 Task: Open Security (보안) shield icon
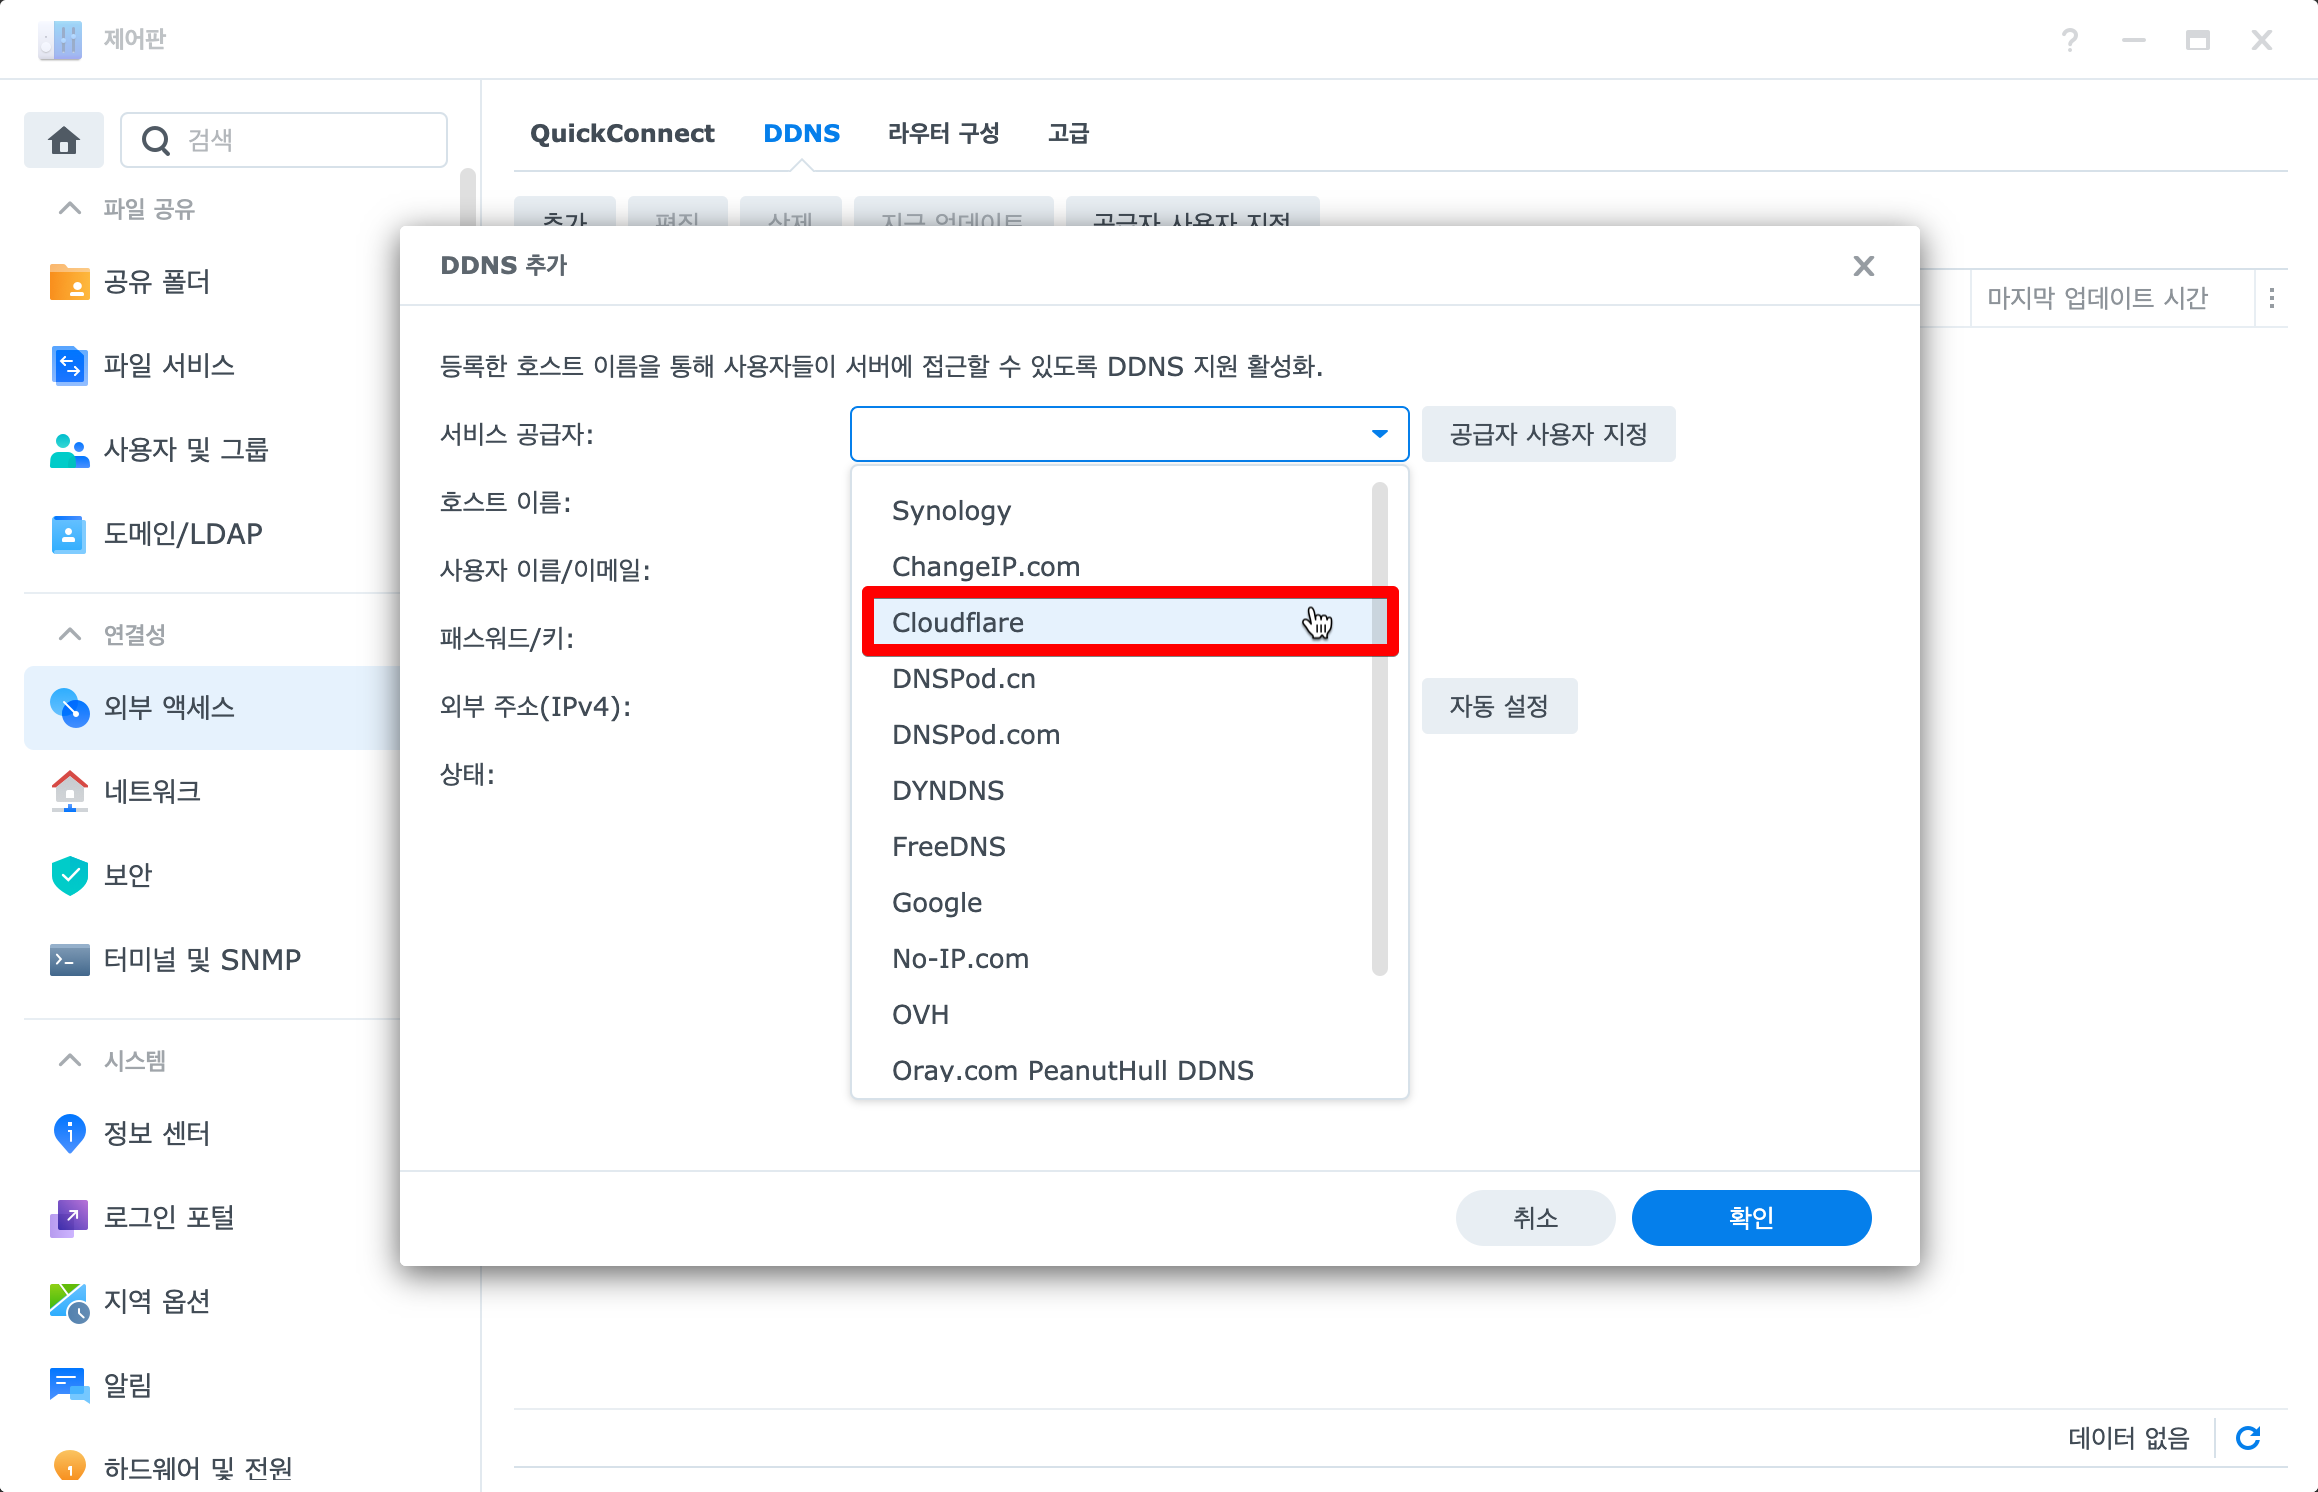tap(69, 875)
